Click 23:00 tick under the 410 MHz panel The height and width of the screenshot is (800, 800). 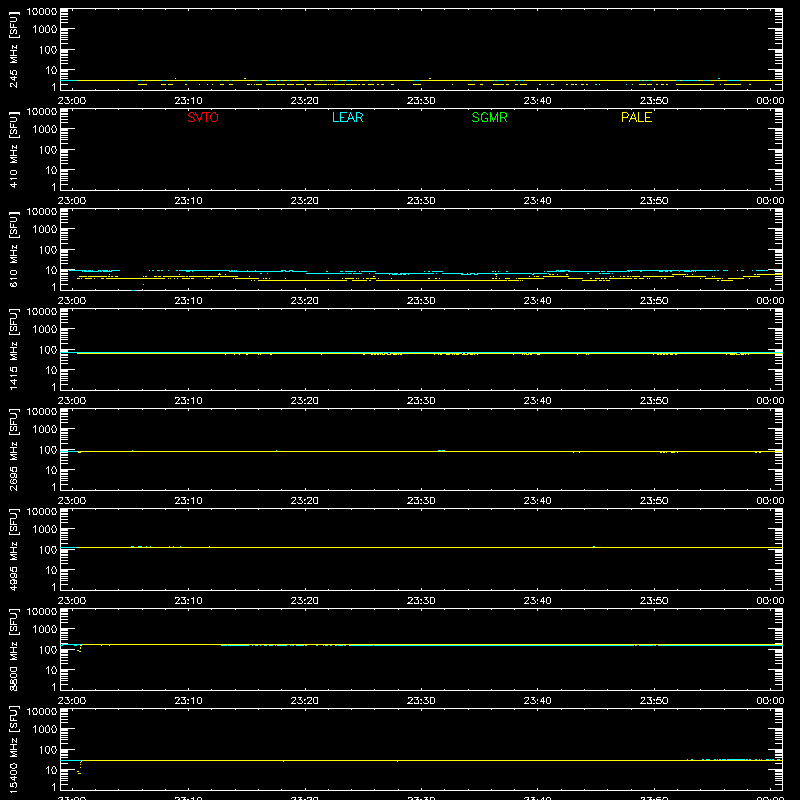coord(71,201)
